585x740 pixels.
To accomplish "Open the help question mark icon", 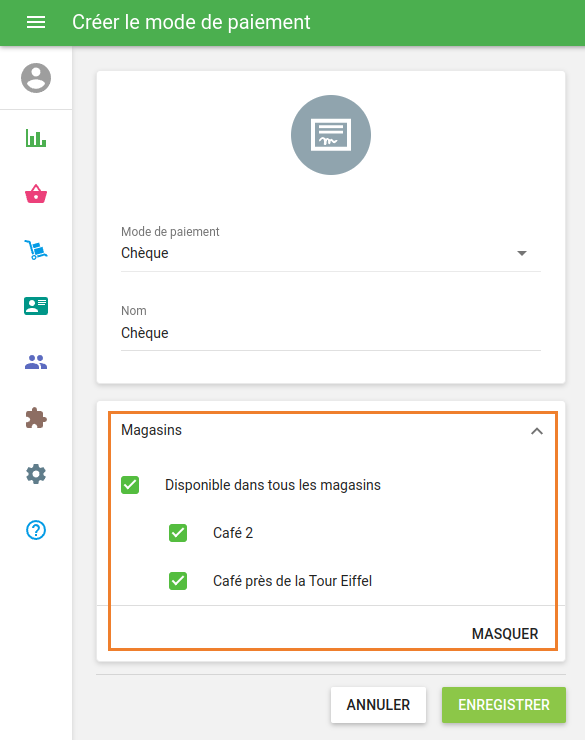I will 36,530.
